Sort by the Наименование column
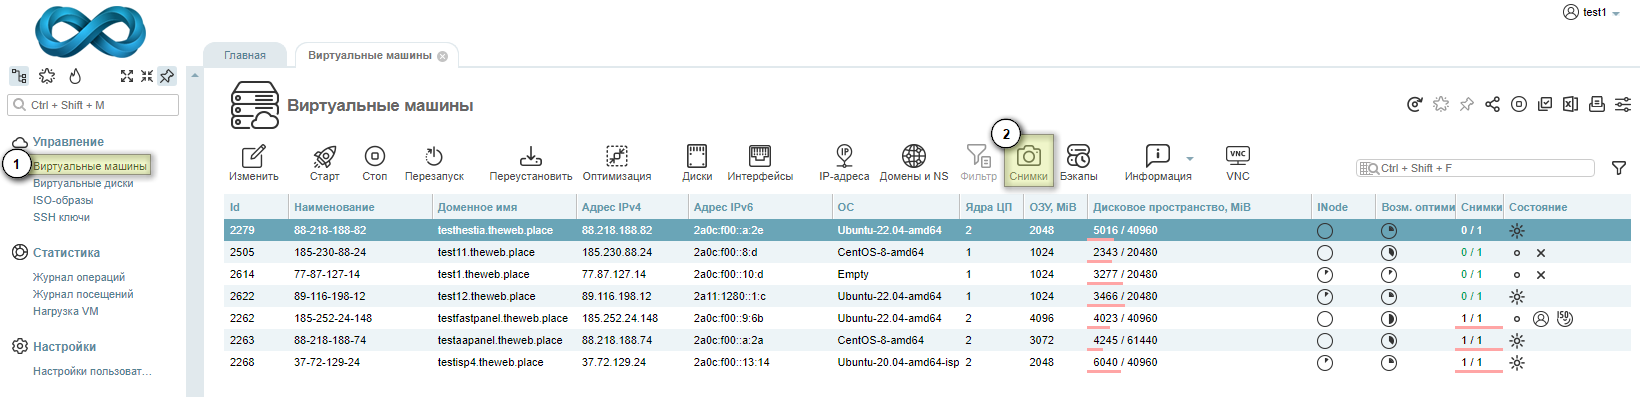The height and width of the screenshot is (397, 1640). pos(359,207)
